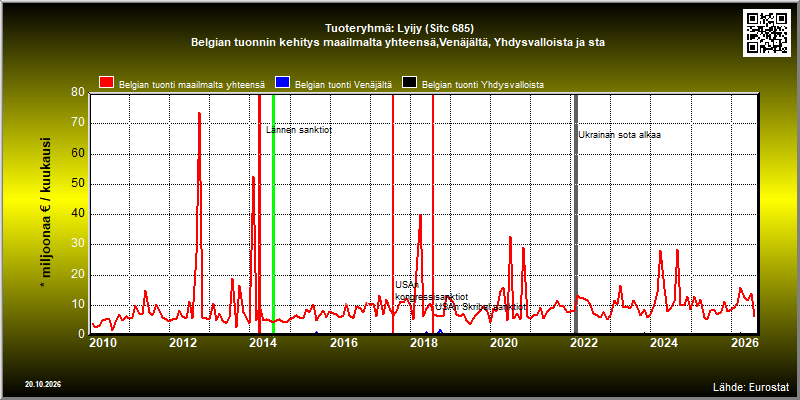Click the 'Ukrainan sota alkaa' annotation

tap(619, 135)
